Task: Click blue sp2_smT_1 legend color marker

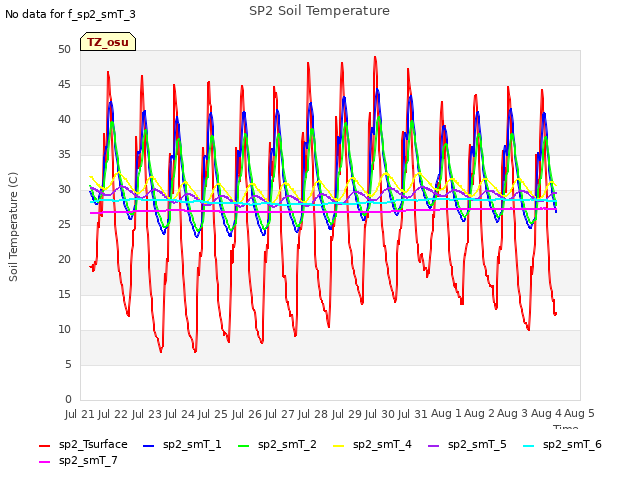Action: 149,446
